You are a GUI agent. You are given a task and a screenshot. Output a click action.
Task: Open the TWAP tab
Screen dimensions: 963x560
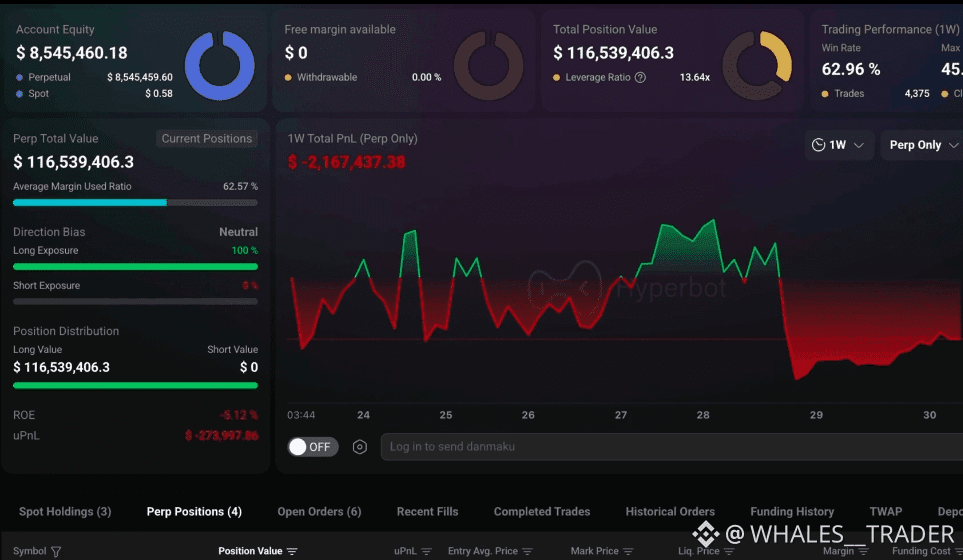point(886,511)
